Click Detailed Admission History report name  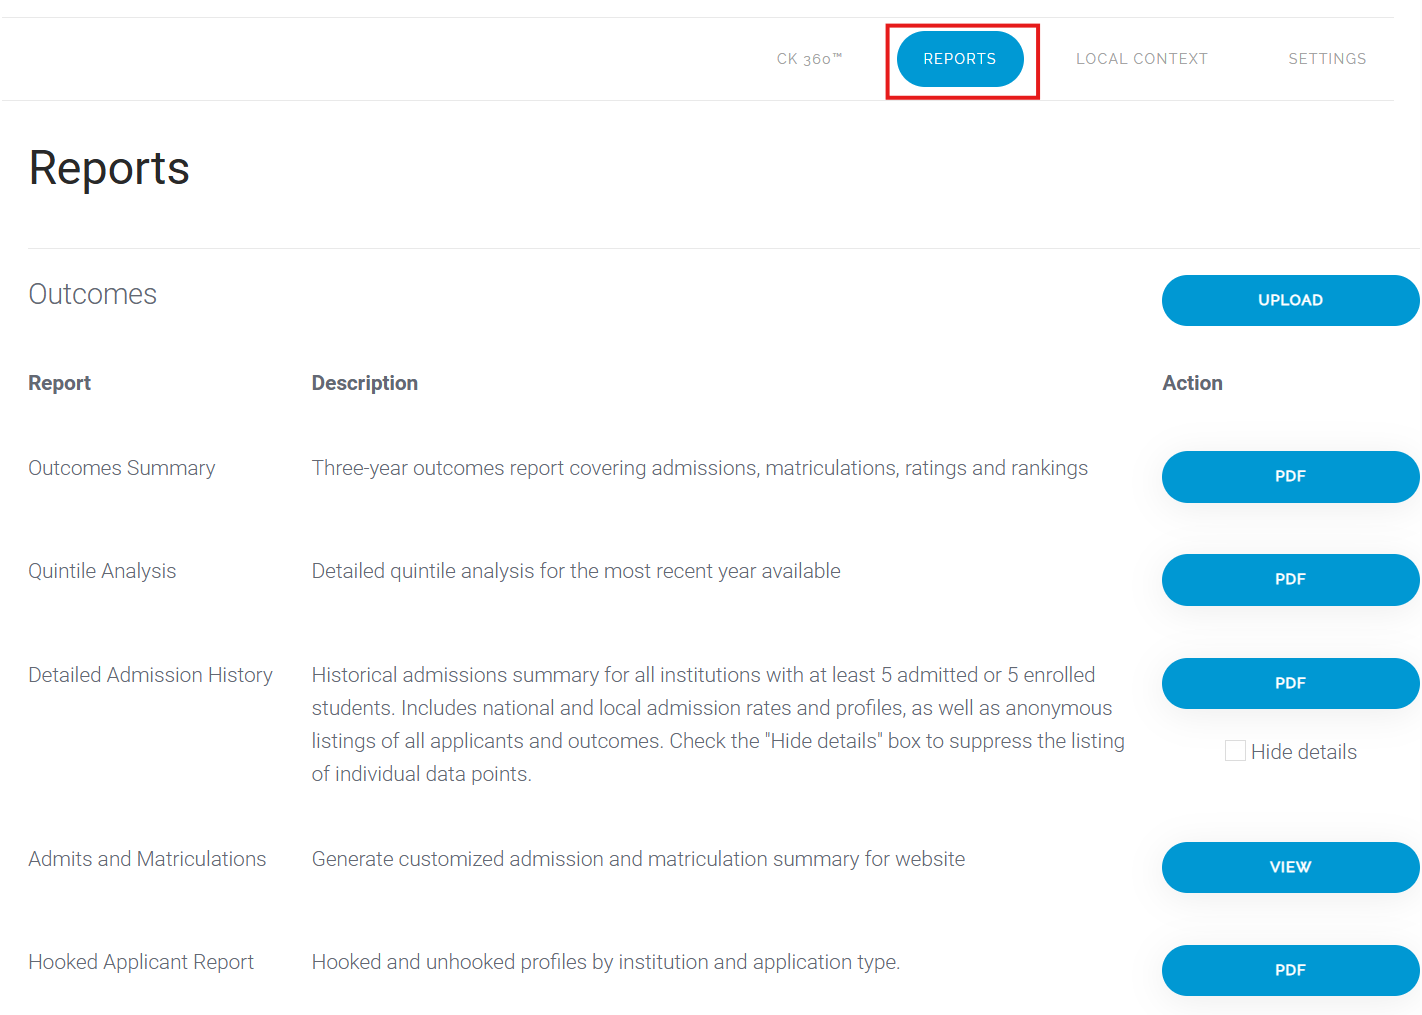click(x=150, y=675)
